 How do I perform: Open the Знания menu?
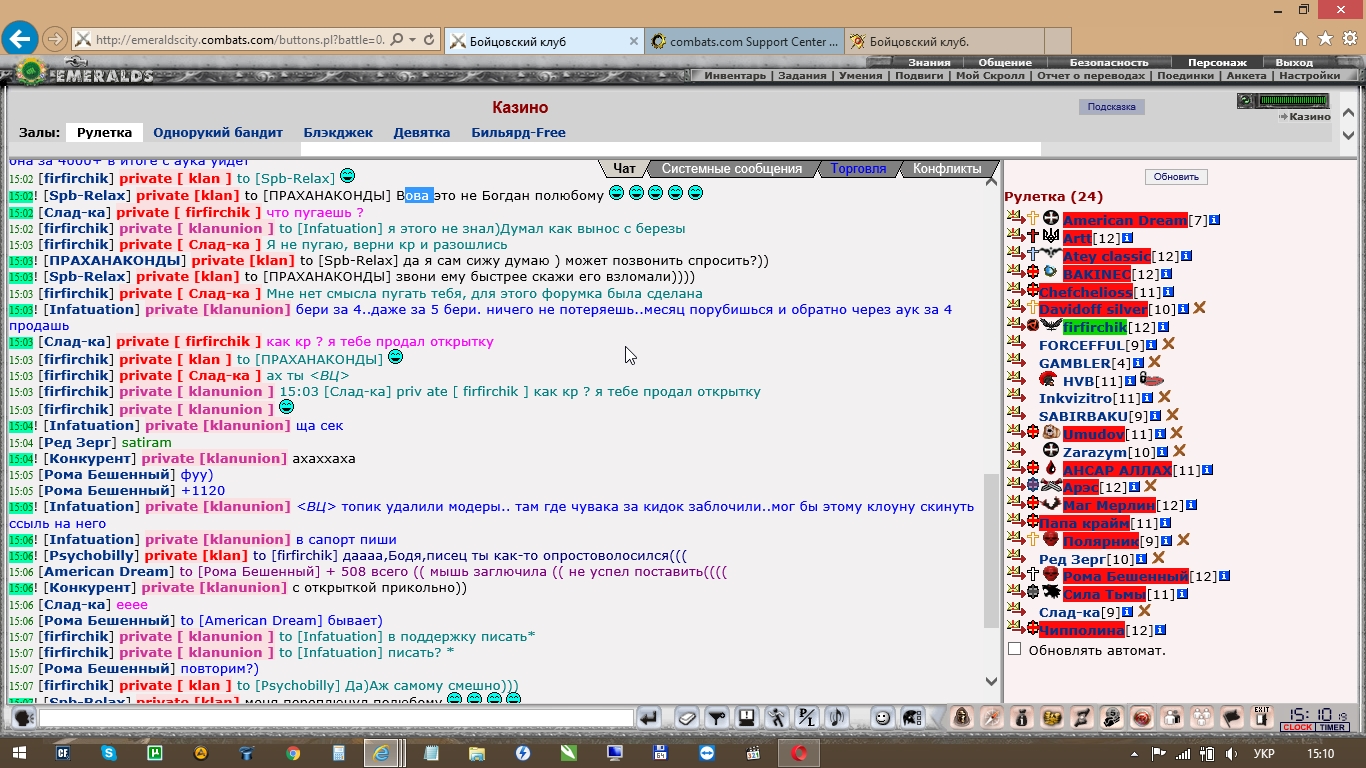tap(929, 62)
